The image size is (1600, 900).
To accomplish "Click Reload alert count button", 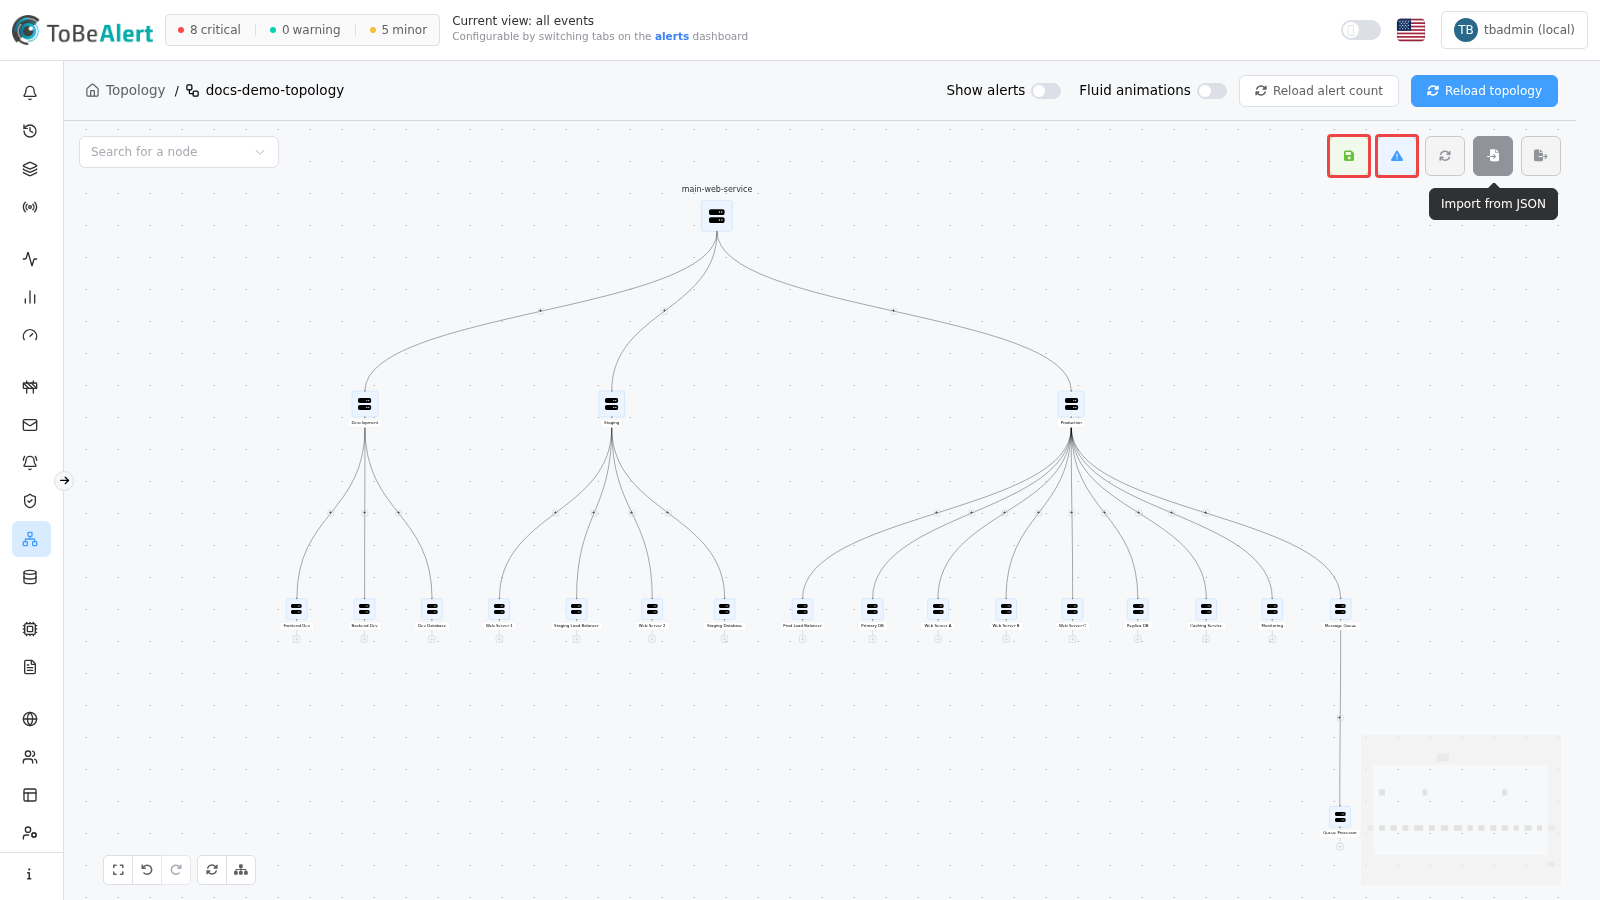I will 1319,91.
